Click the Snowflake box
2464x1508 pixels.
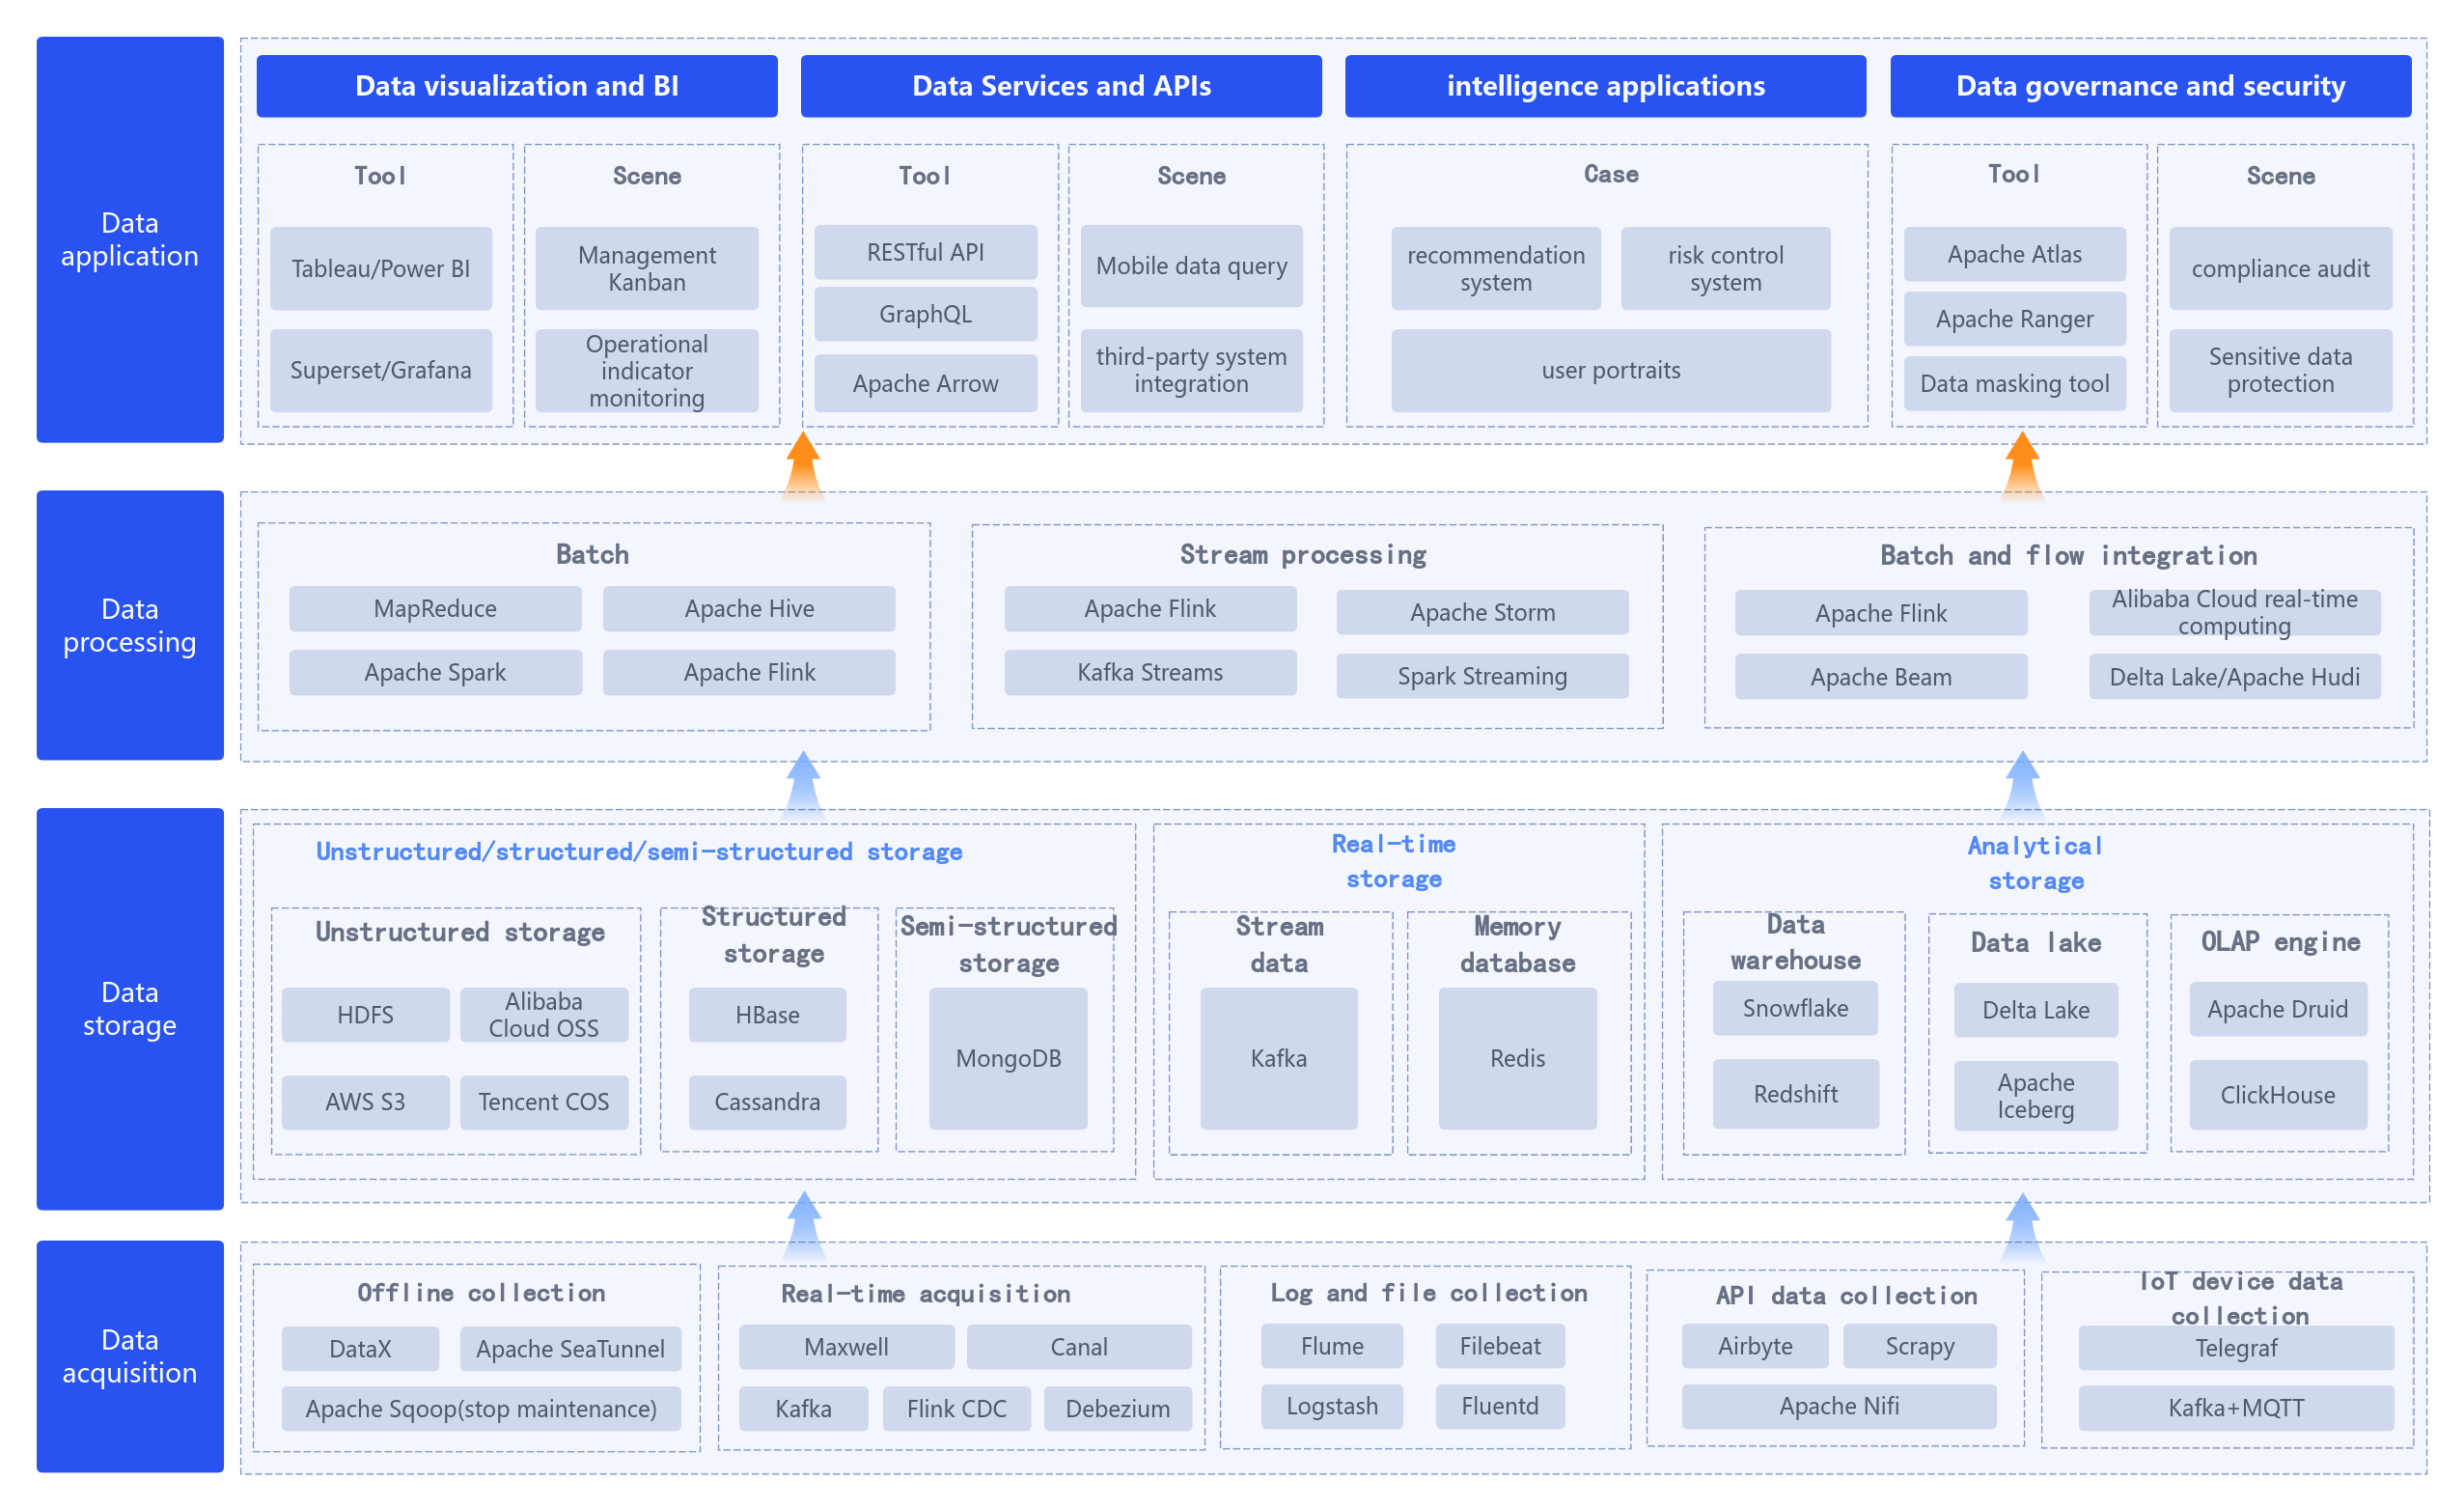tap(1795, 1008)
